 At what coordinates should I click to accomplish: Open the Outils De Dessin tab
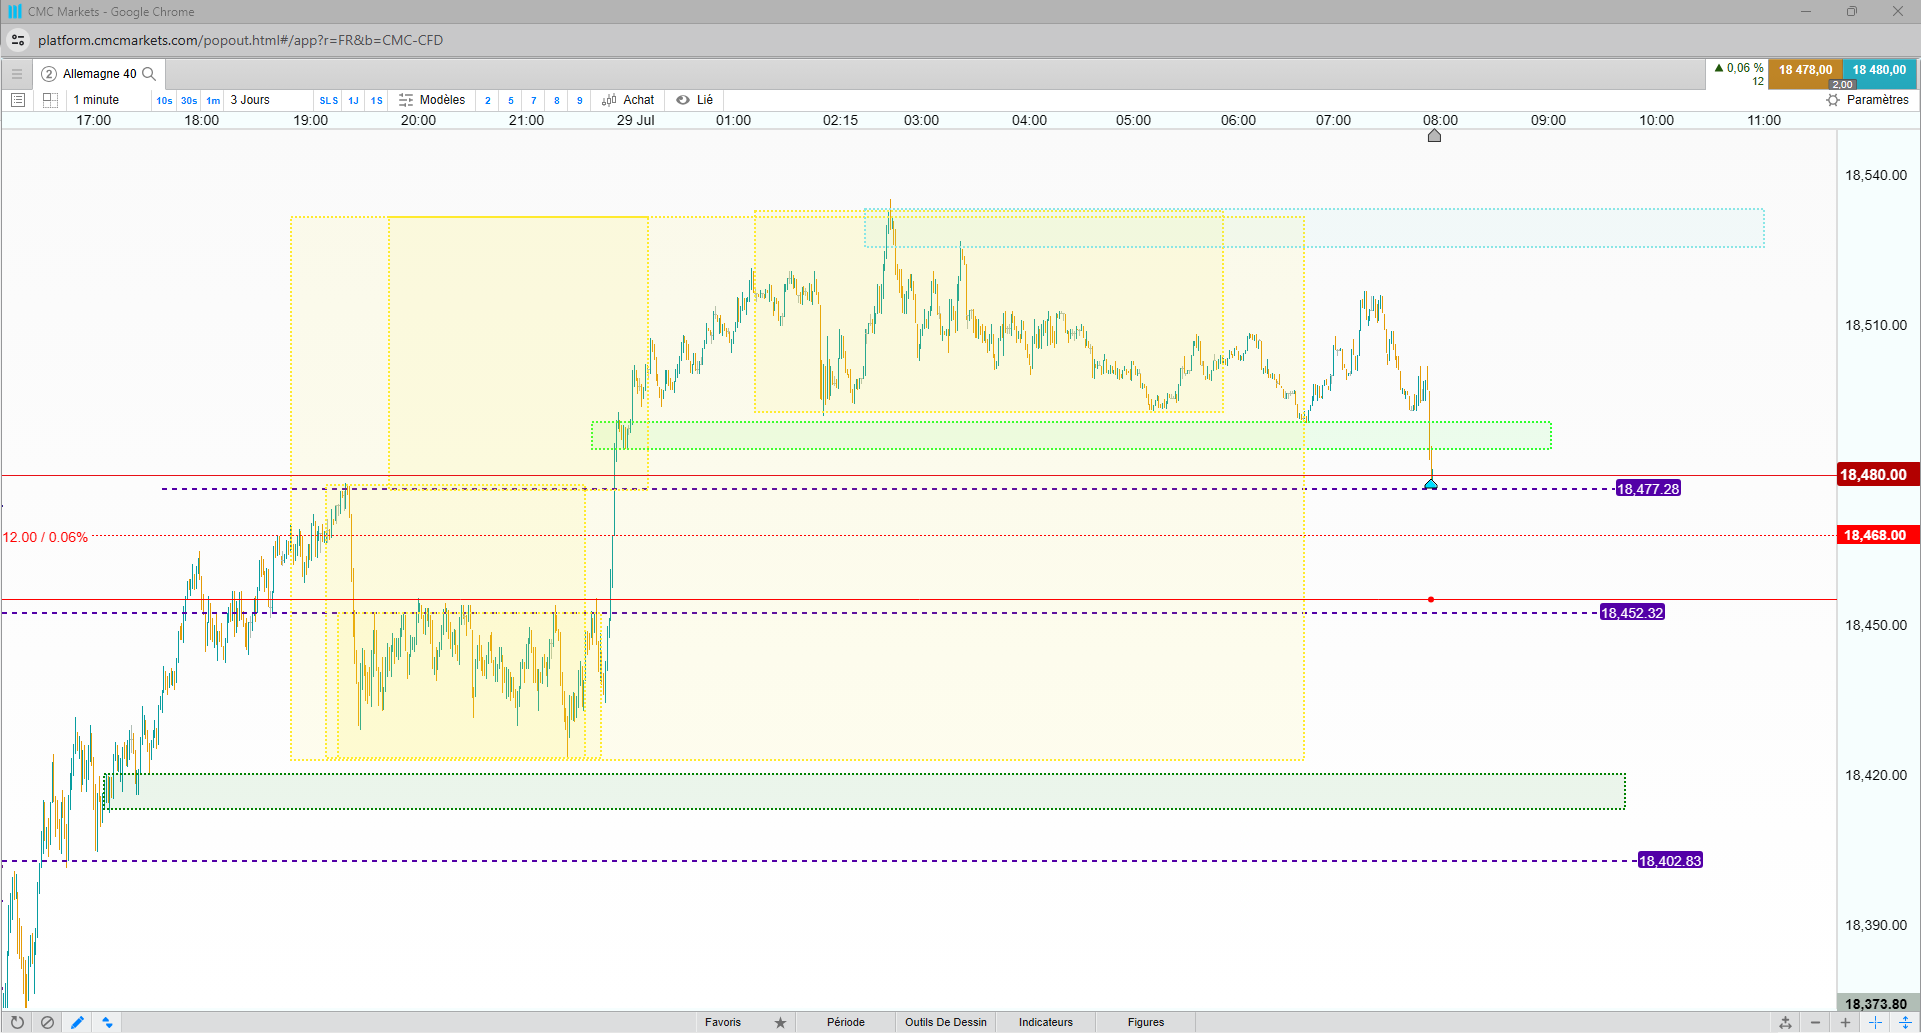946,1022
